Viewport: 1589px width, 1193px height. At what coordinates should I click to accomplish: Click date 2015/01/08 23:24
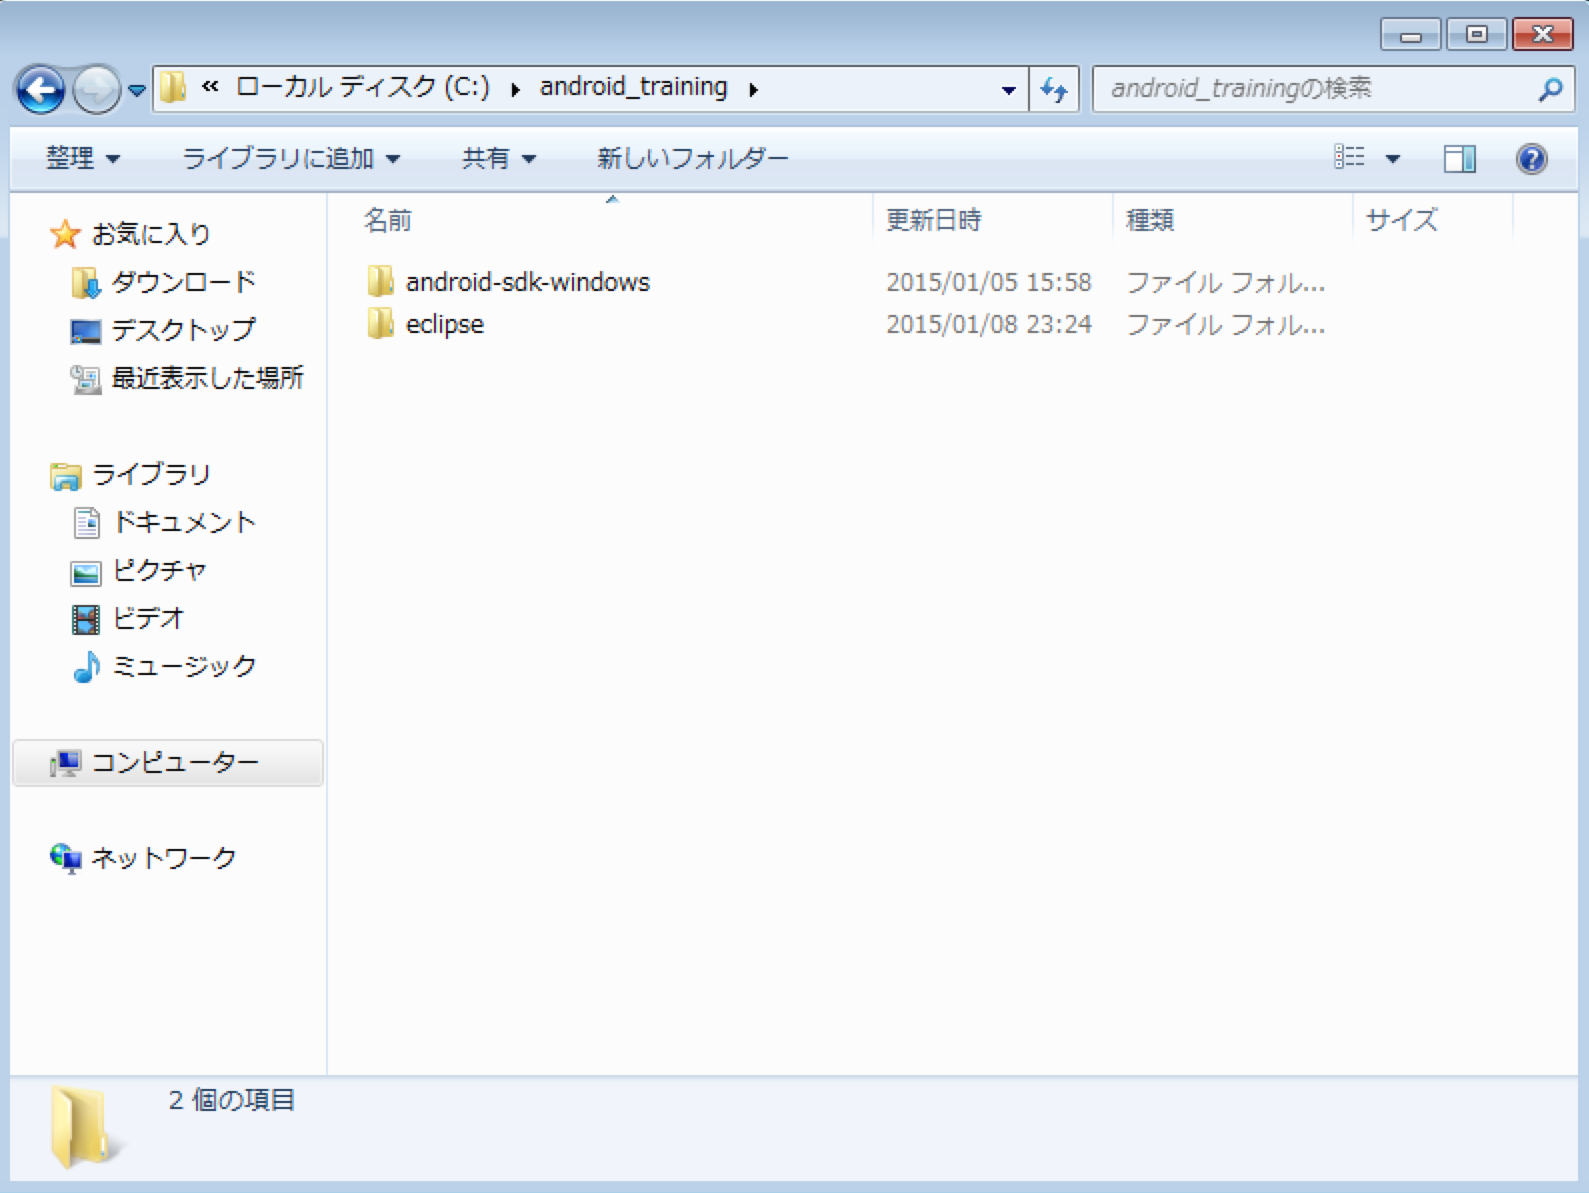[x=988, y=324]
